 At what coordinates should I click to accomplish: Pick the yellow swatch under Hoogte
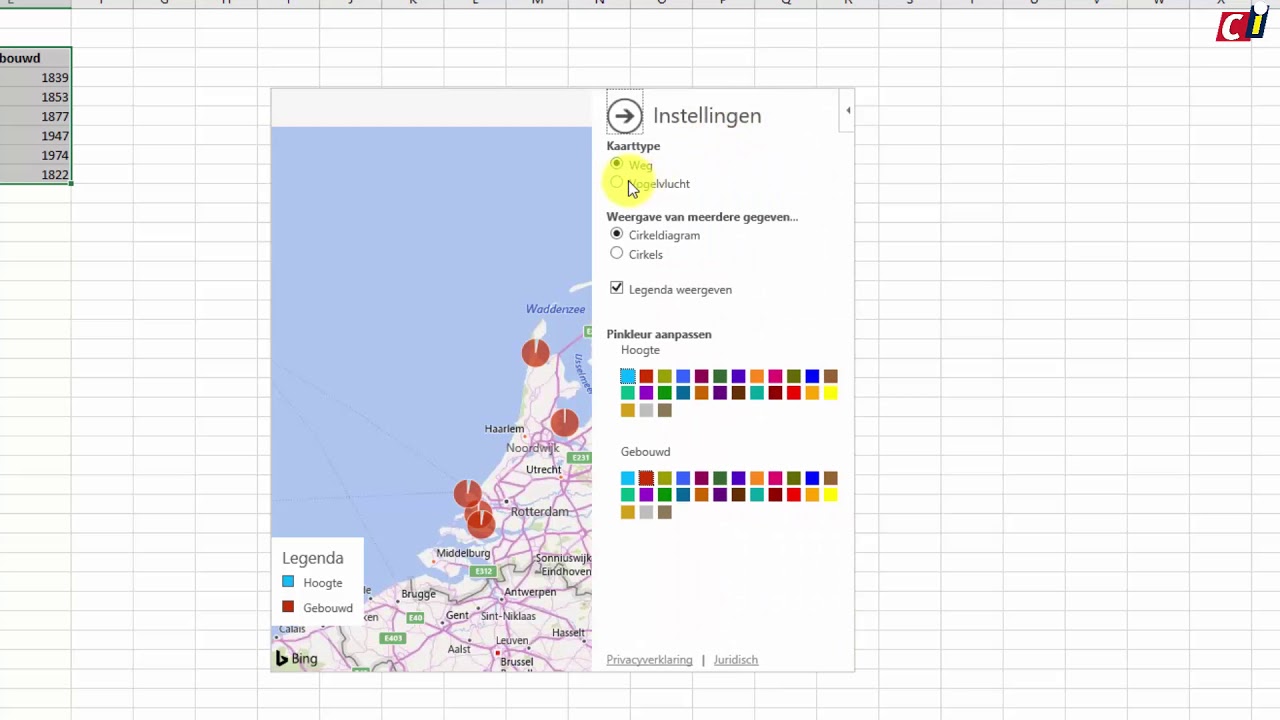pyautogui.click(x=830, y=393)
